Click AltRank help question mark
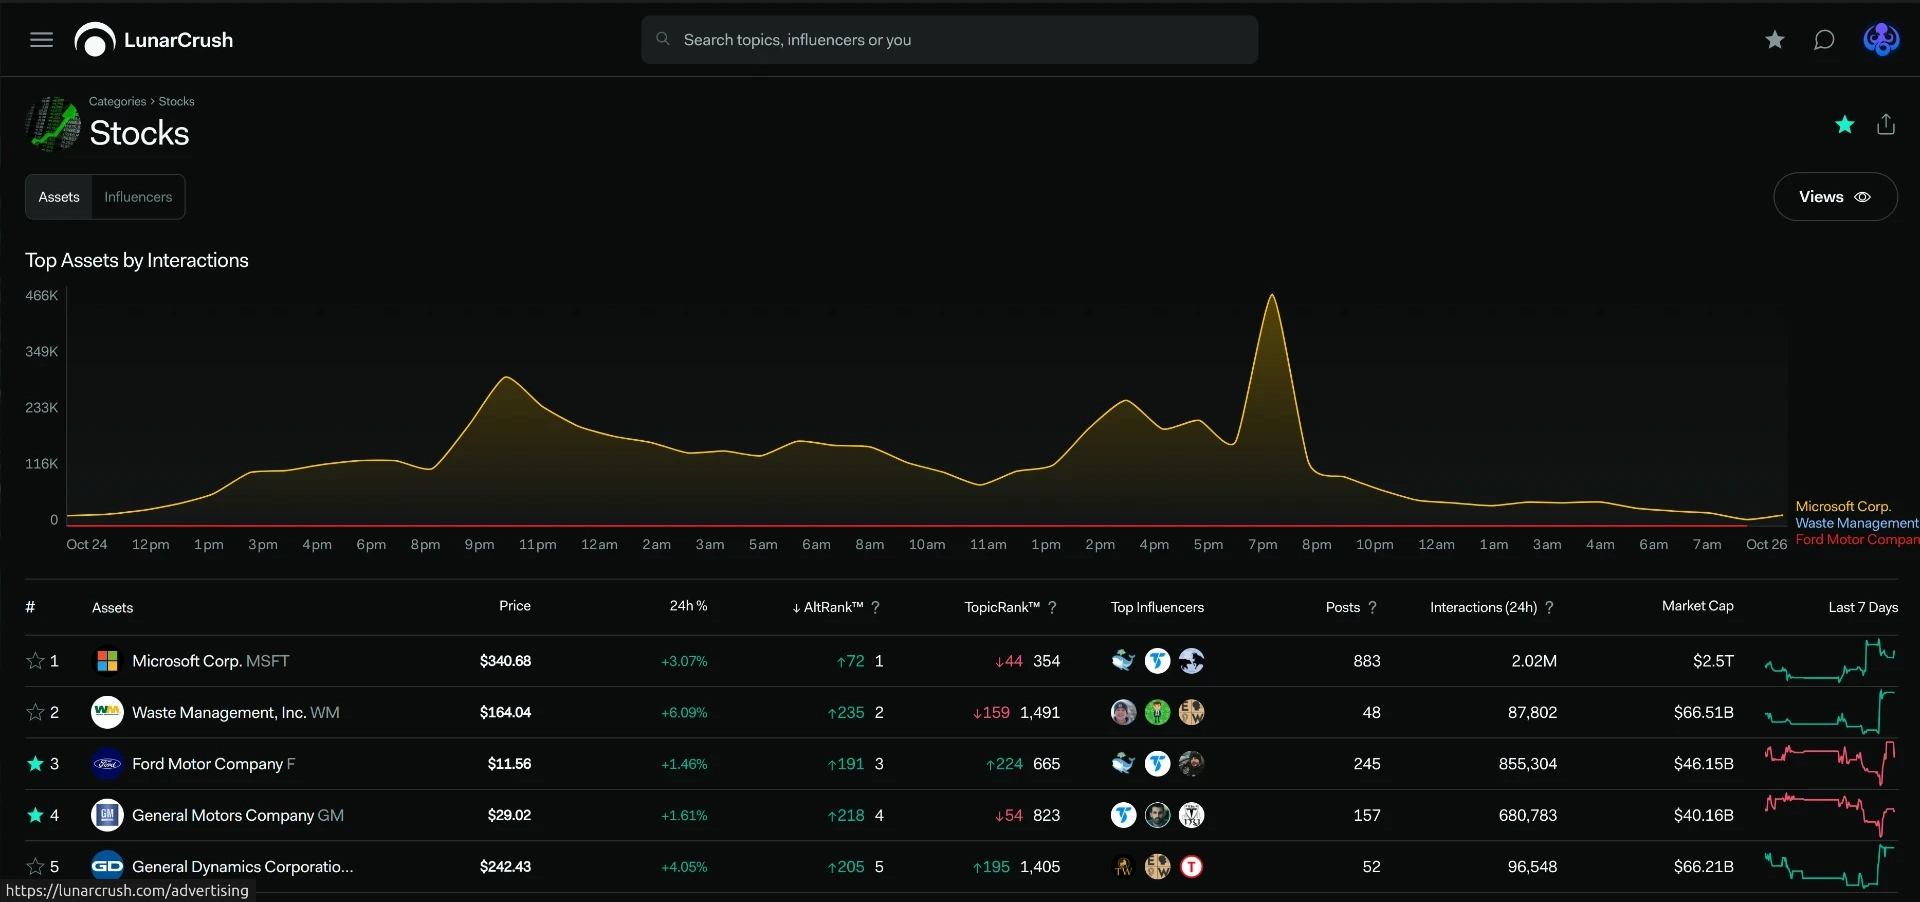Image resolution: width=1920 pixels, height=902 pixels. 876,607
